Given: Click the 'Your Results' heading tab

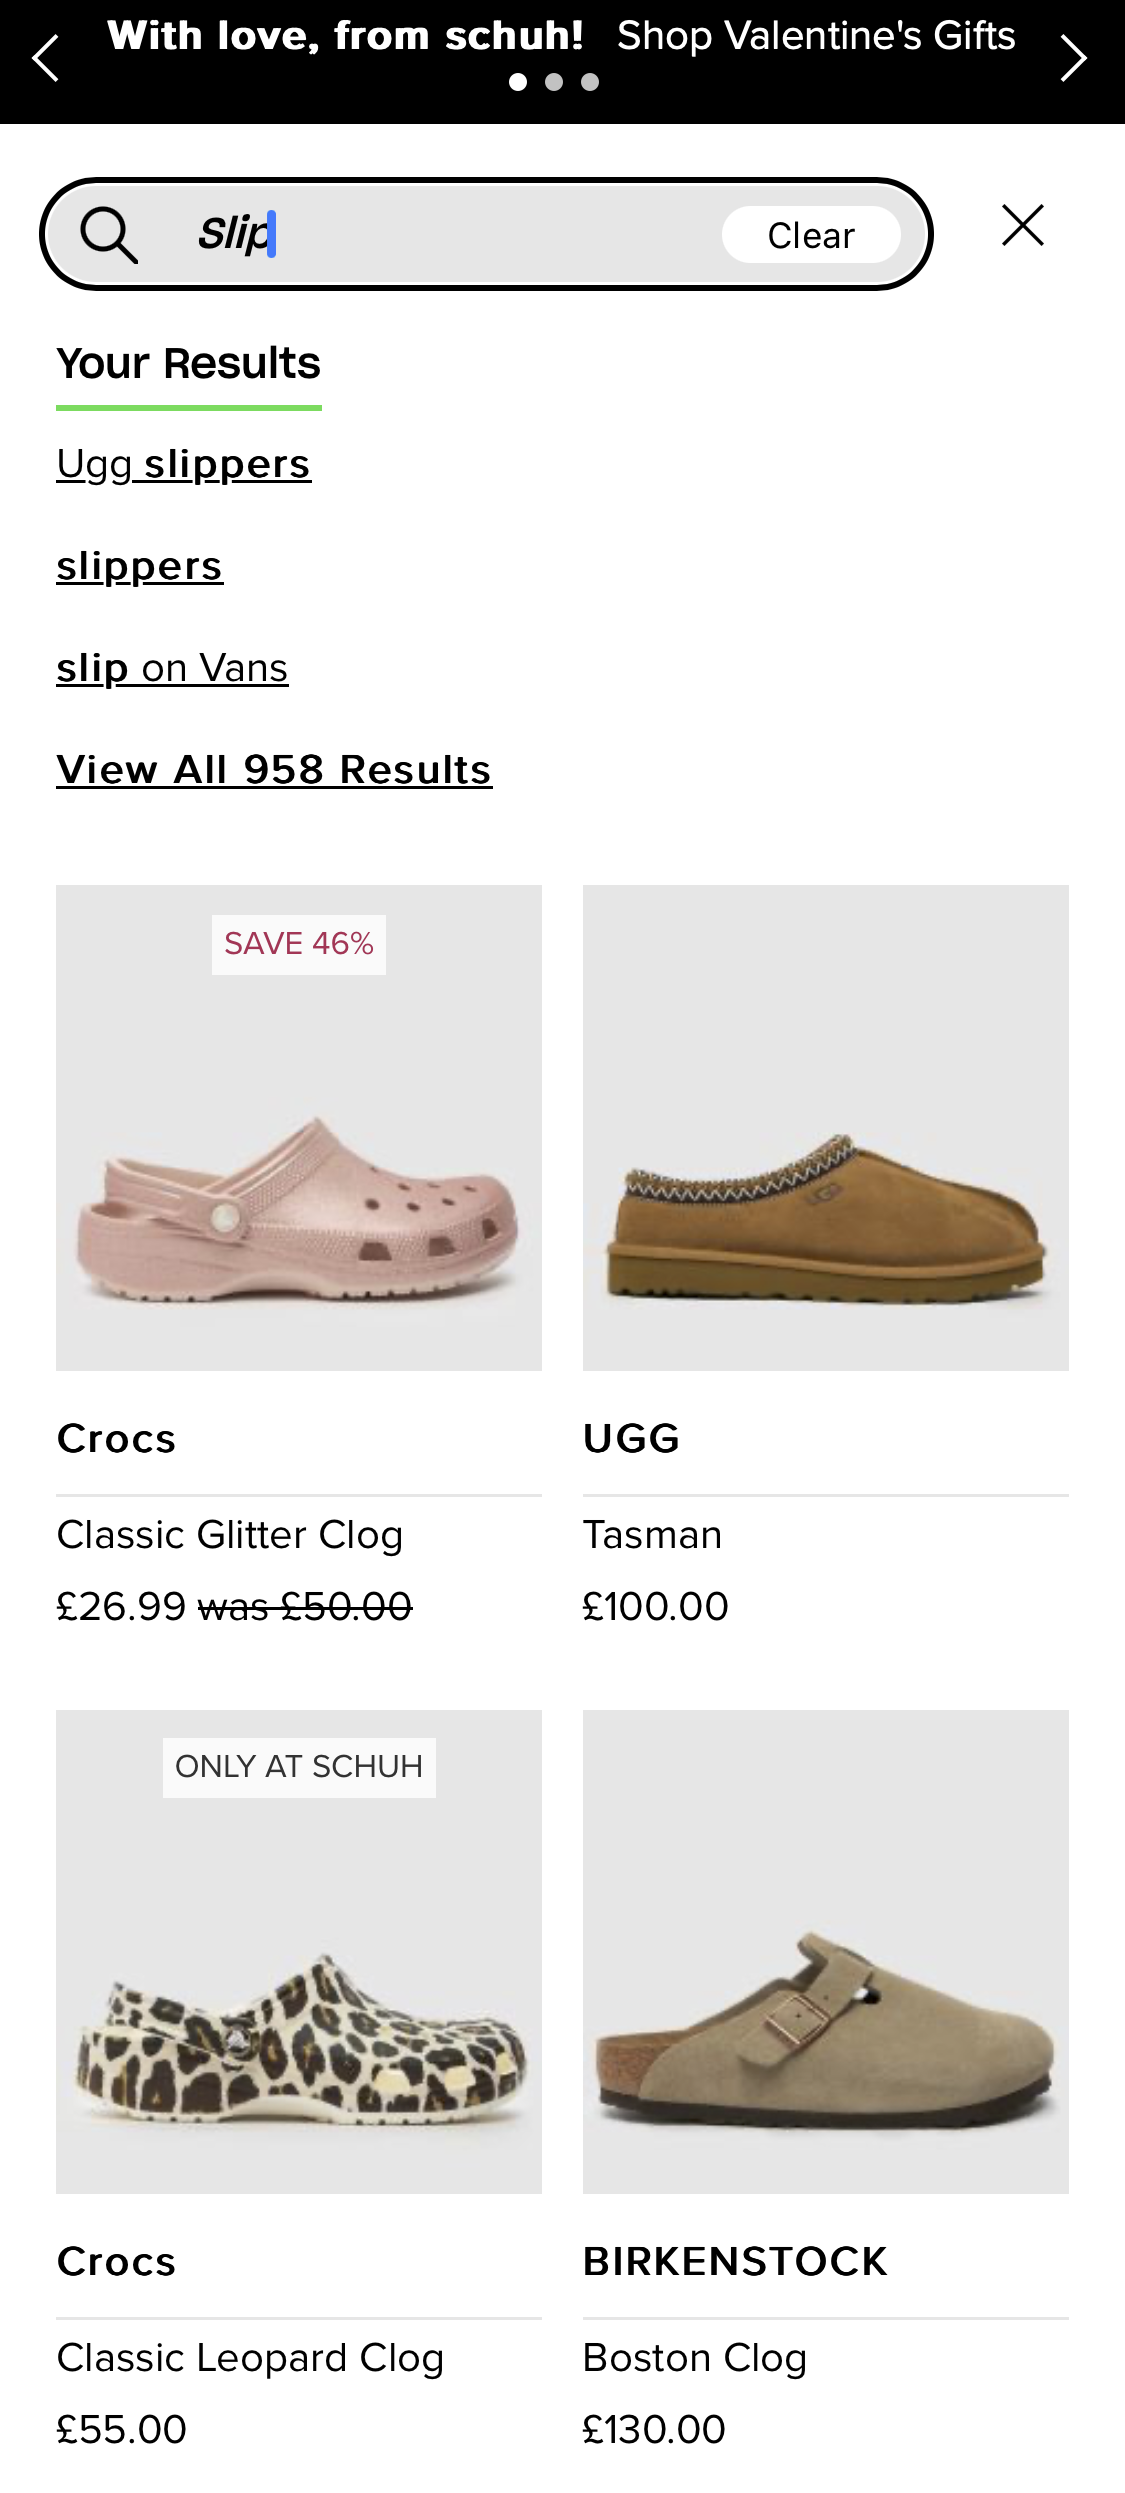Looking at the screenshot, I should click(x=188, y=363).
